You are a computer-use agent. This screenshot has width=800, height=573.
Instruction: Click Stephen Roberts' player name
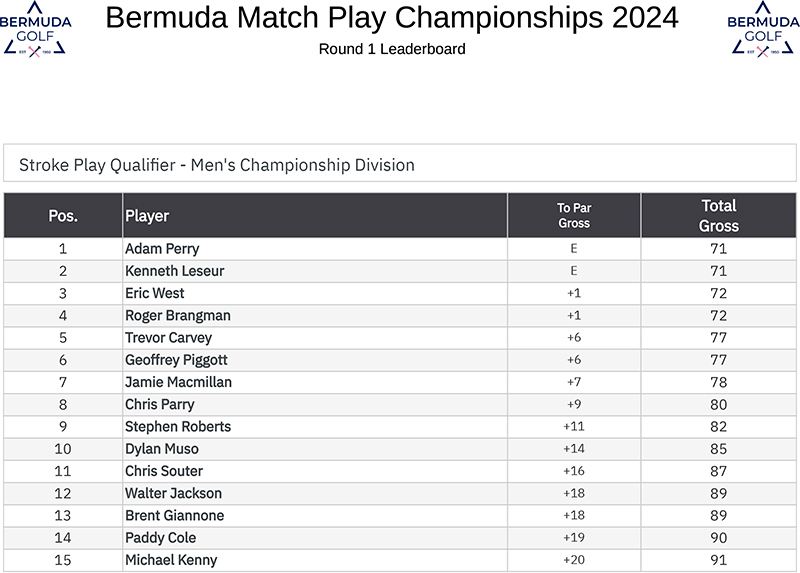pos(178,426)
